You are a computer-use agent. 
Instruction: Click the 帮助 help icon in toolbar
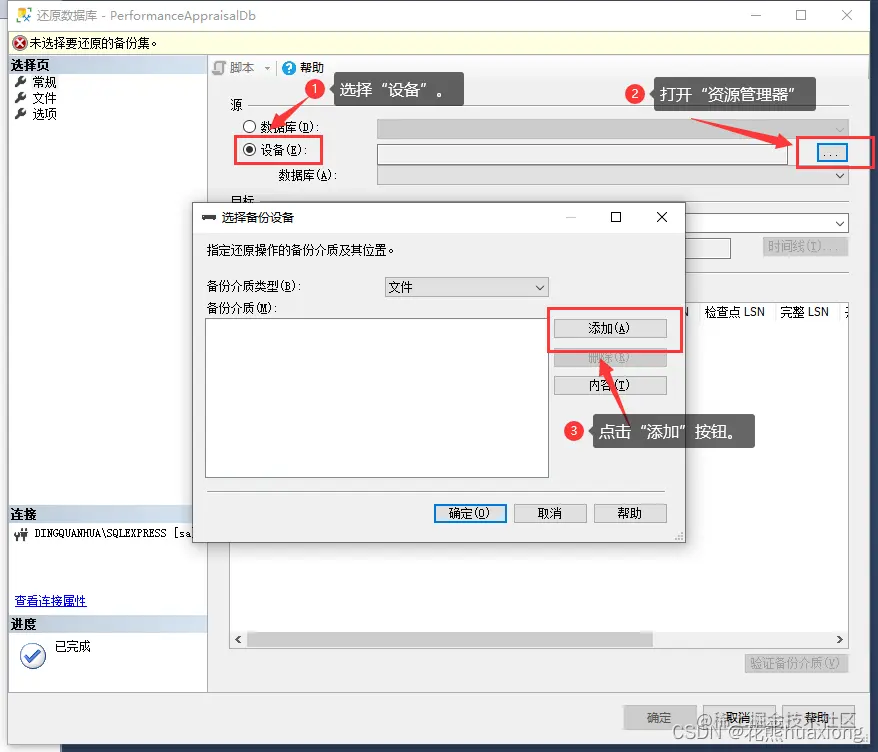coord(289,68)
